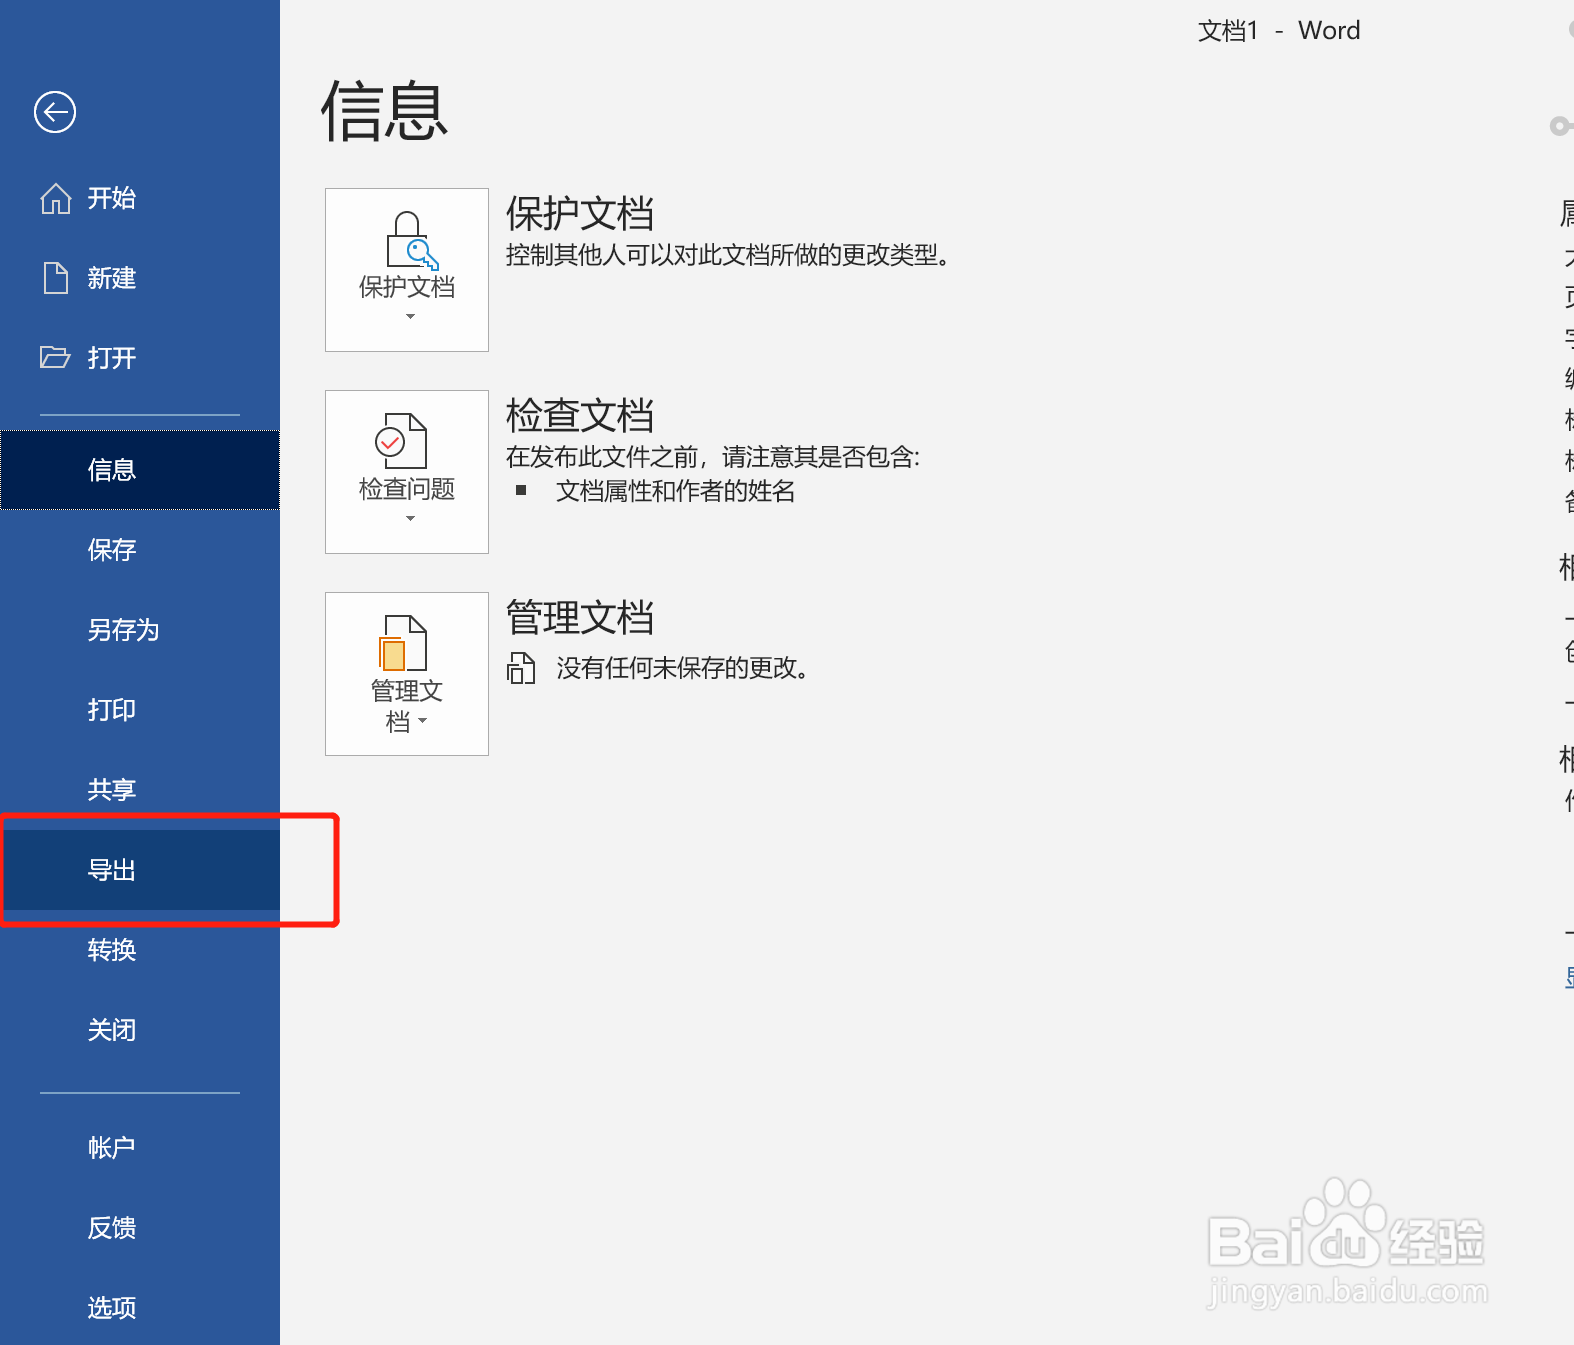Image resolution: width=1574 pixels, height=1345 pixels.
Task: Open 反馈 in the sidebar
Action: pyautogui.click(x=140, y=1228)
